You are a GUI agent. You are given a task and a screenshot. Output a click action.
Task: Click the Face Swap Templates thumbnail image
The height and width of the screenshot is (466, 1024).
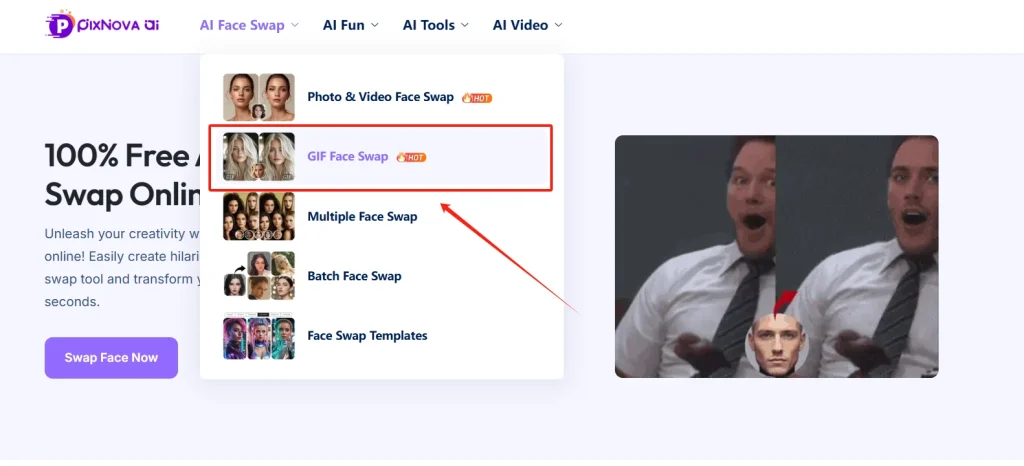point(258,336)
